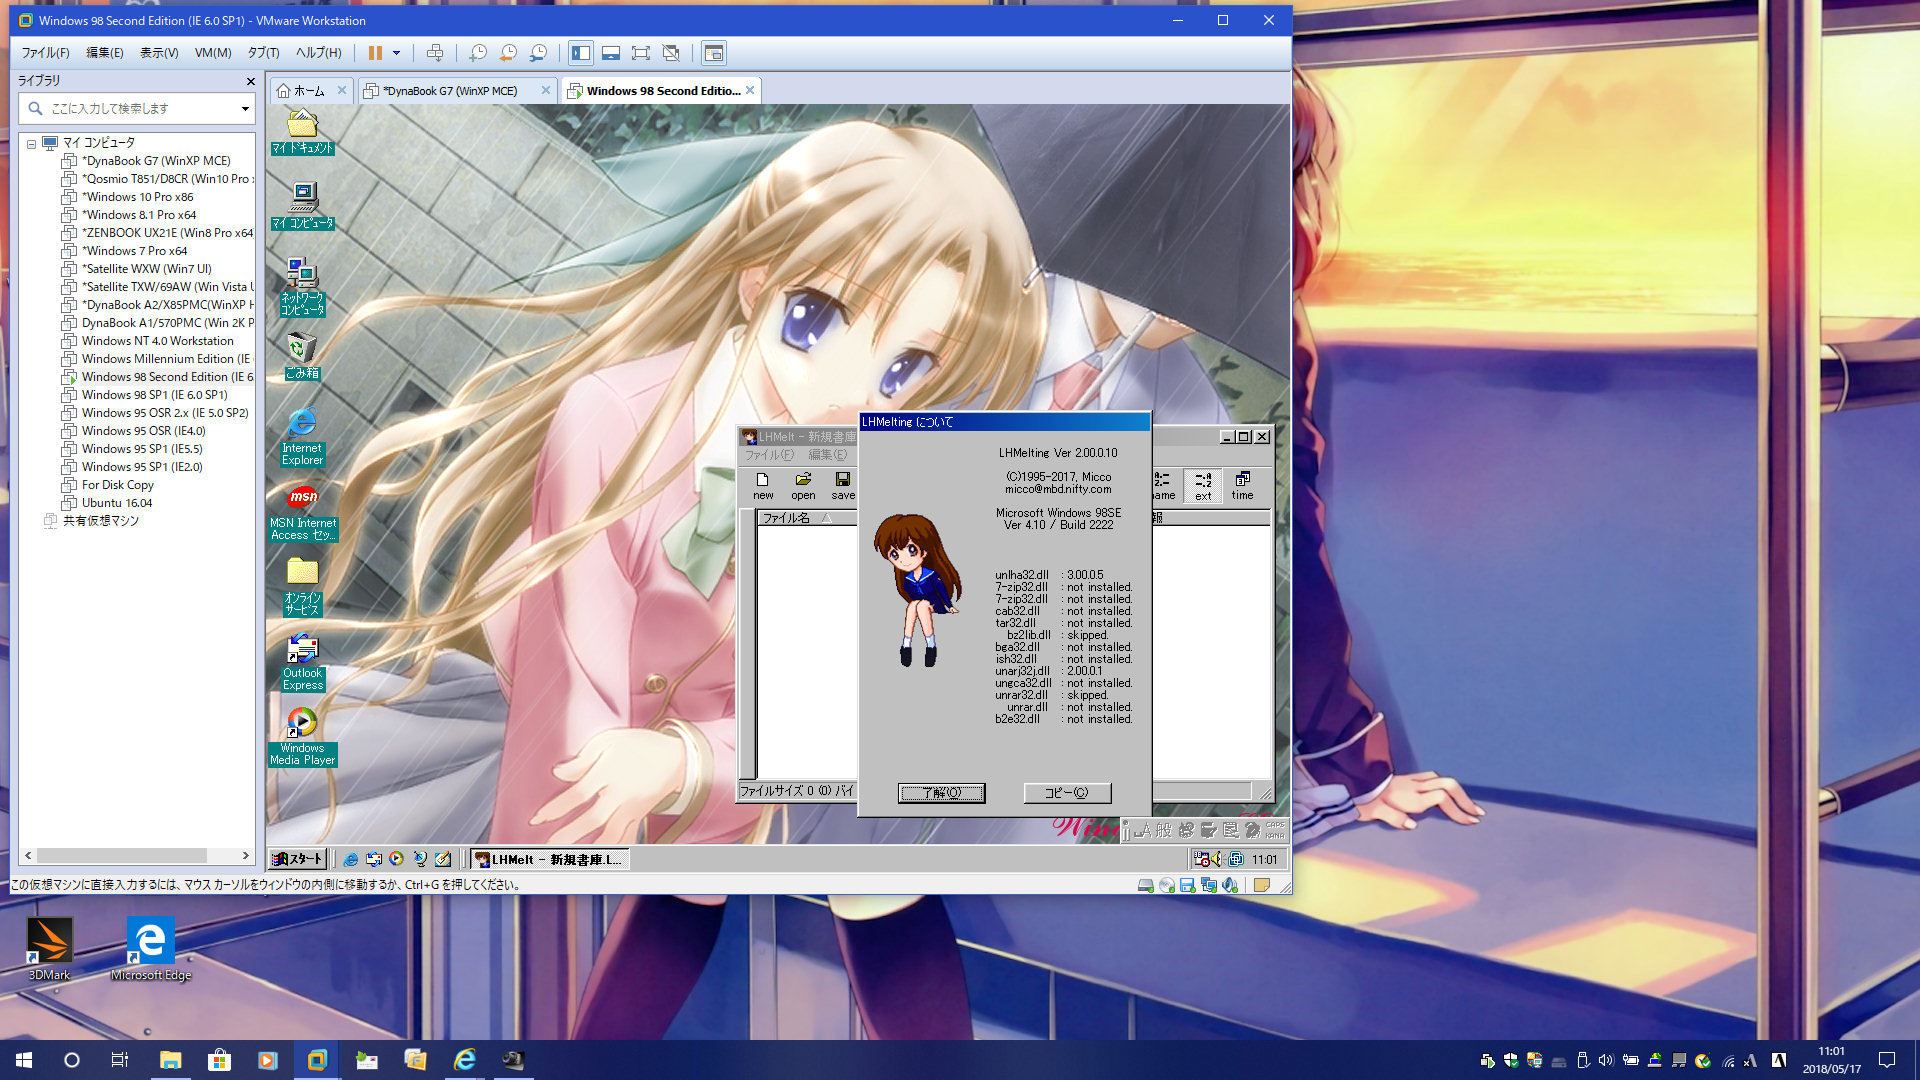Open the ヘルプ(H) menu
The width and height of the screenshot is (1920, 1080).
(319, 53)
